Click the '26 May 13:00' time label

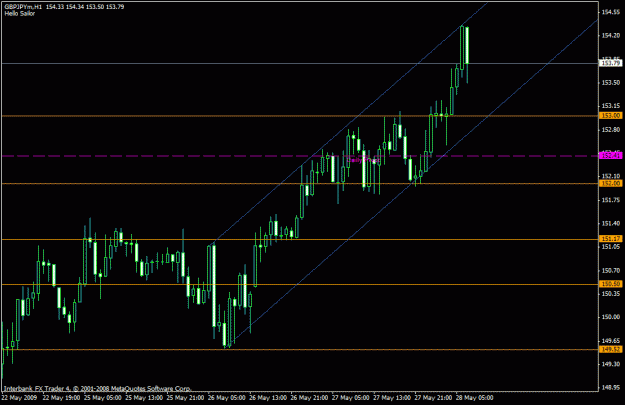pos(268,398)
